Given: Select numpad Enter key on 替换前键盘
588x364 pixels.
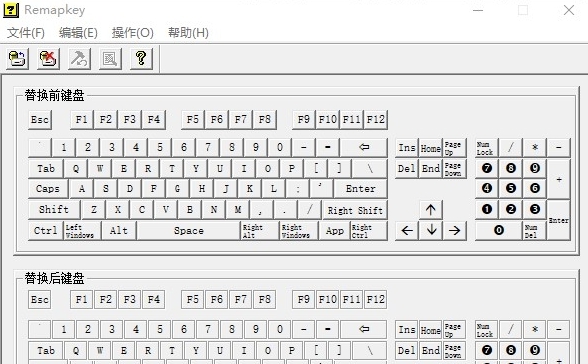Looking at the screenshot, I should tap(559, 220).
